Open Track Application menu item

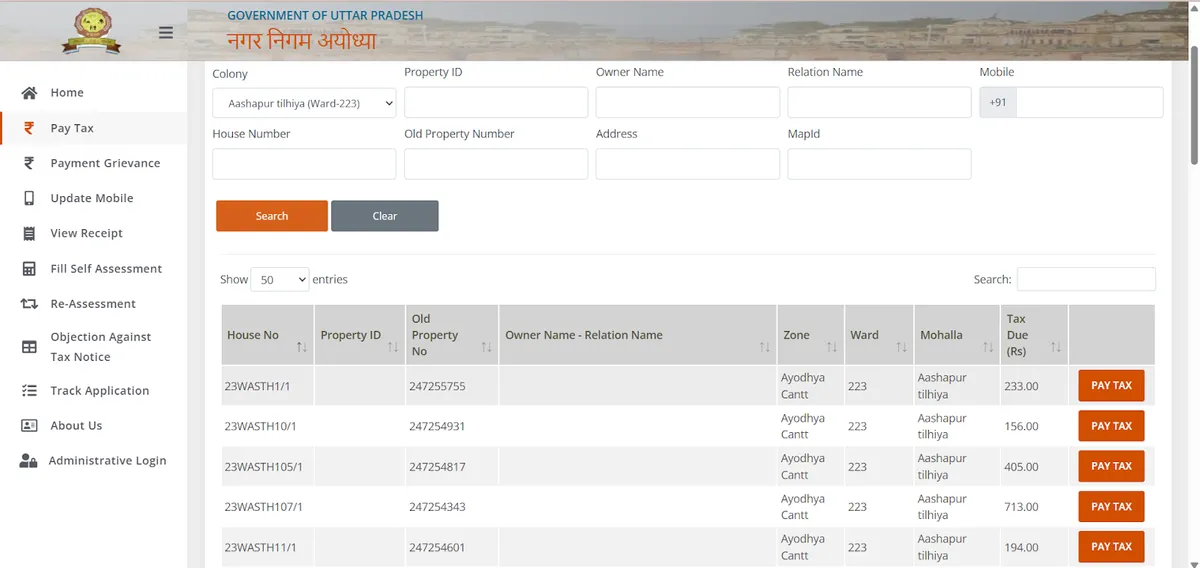[x=99, y=391]
